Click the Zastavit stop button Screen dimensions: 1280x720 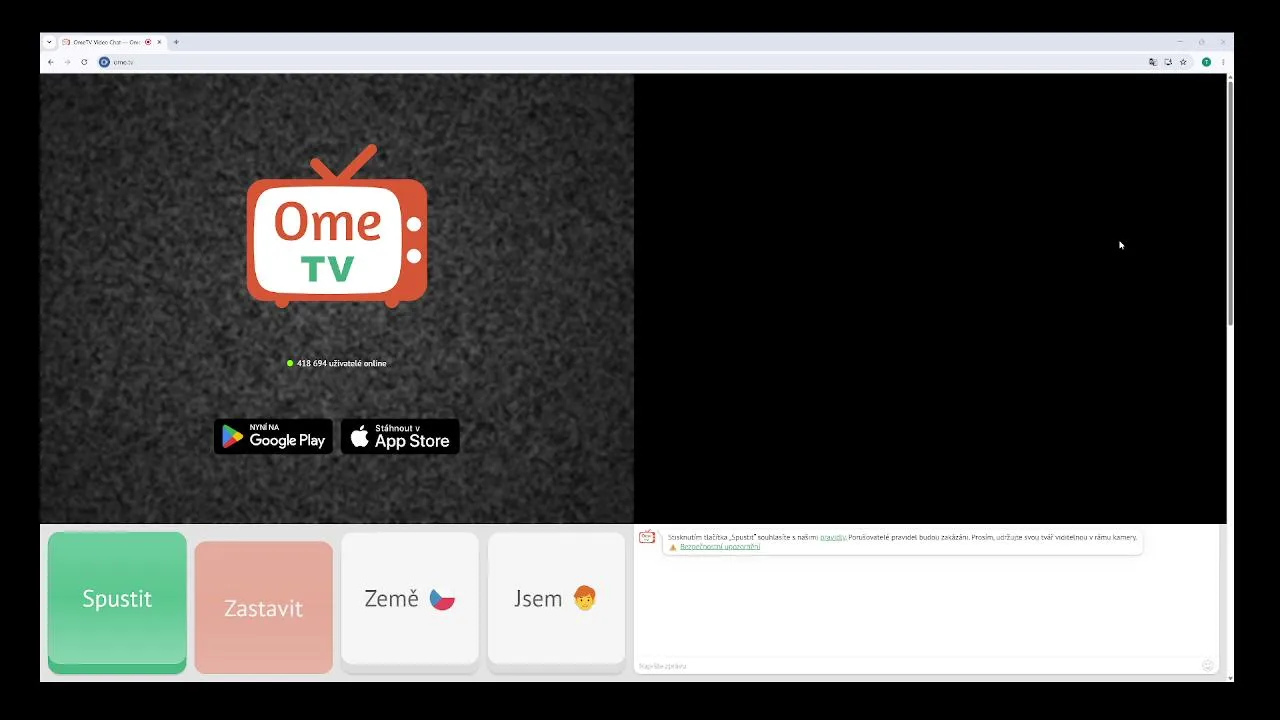tap(263, 608)
